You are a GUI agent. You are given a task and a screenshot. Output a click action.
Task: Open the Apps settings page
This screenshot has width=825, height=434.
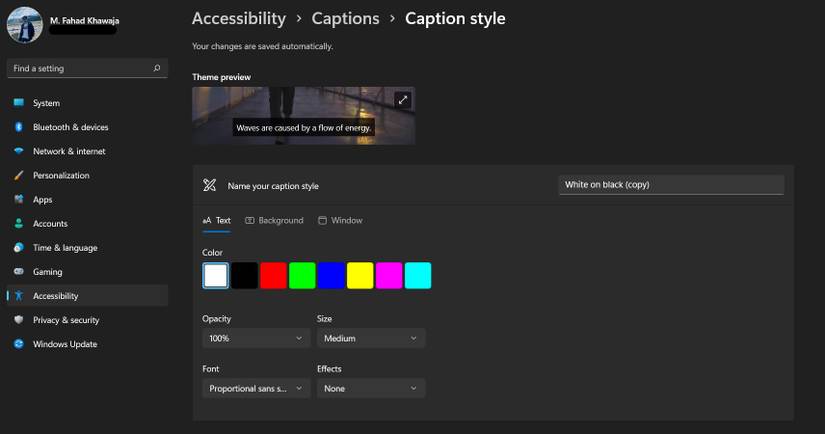pos(43,200)
